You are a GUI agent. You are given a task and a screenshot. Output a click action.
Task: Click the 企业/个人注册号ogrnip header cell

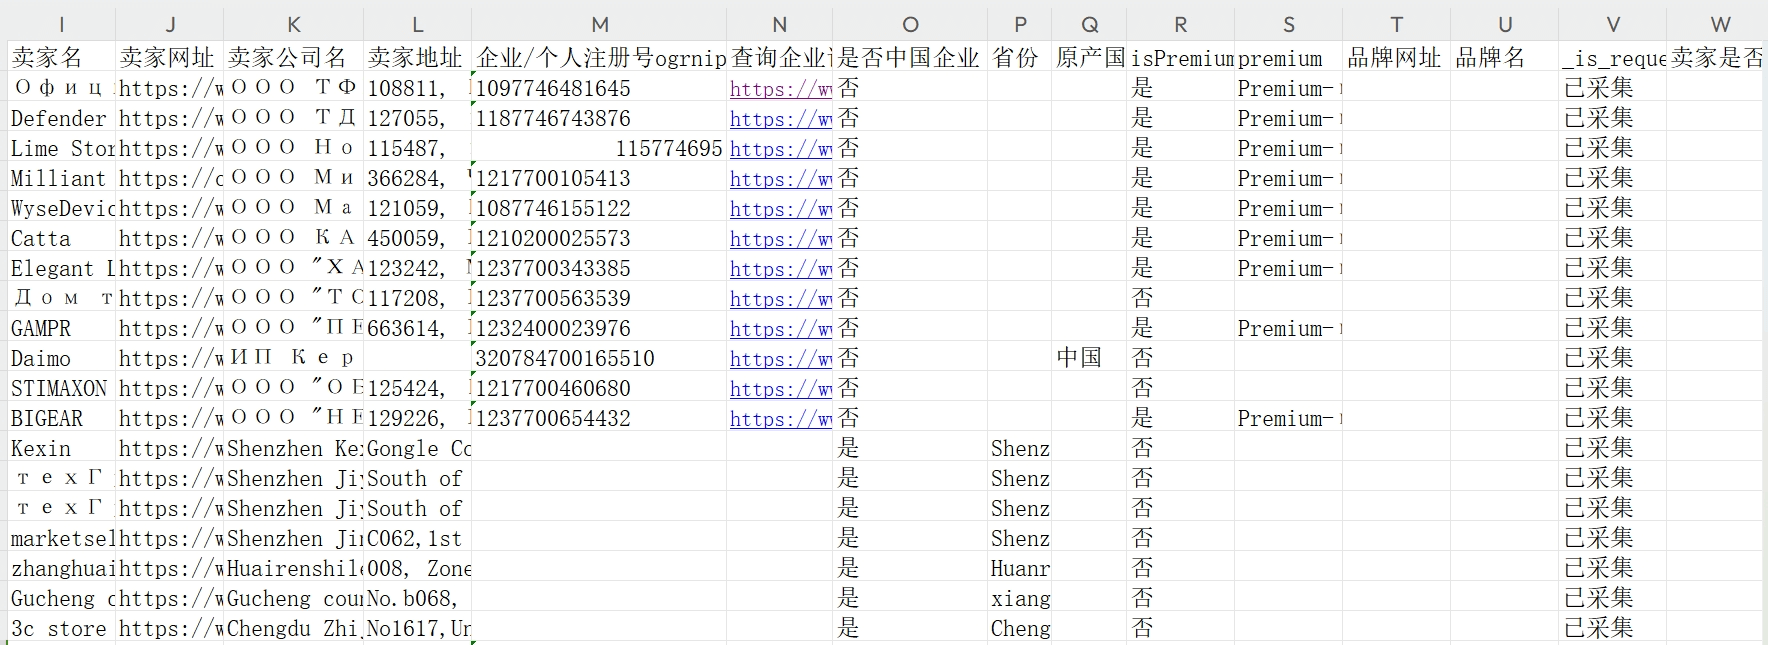599,58
